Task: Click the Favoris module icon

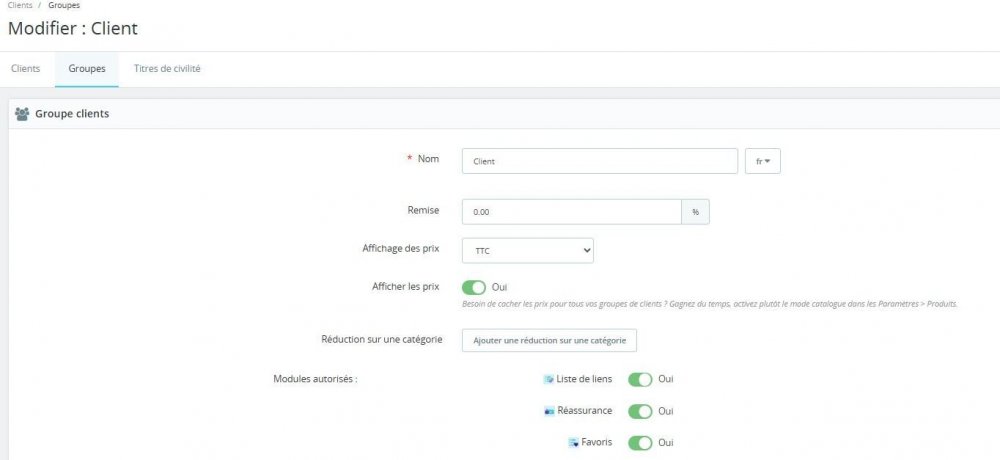Action: pyautogui.click(x=573, y=443)
